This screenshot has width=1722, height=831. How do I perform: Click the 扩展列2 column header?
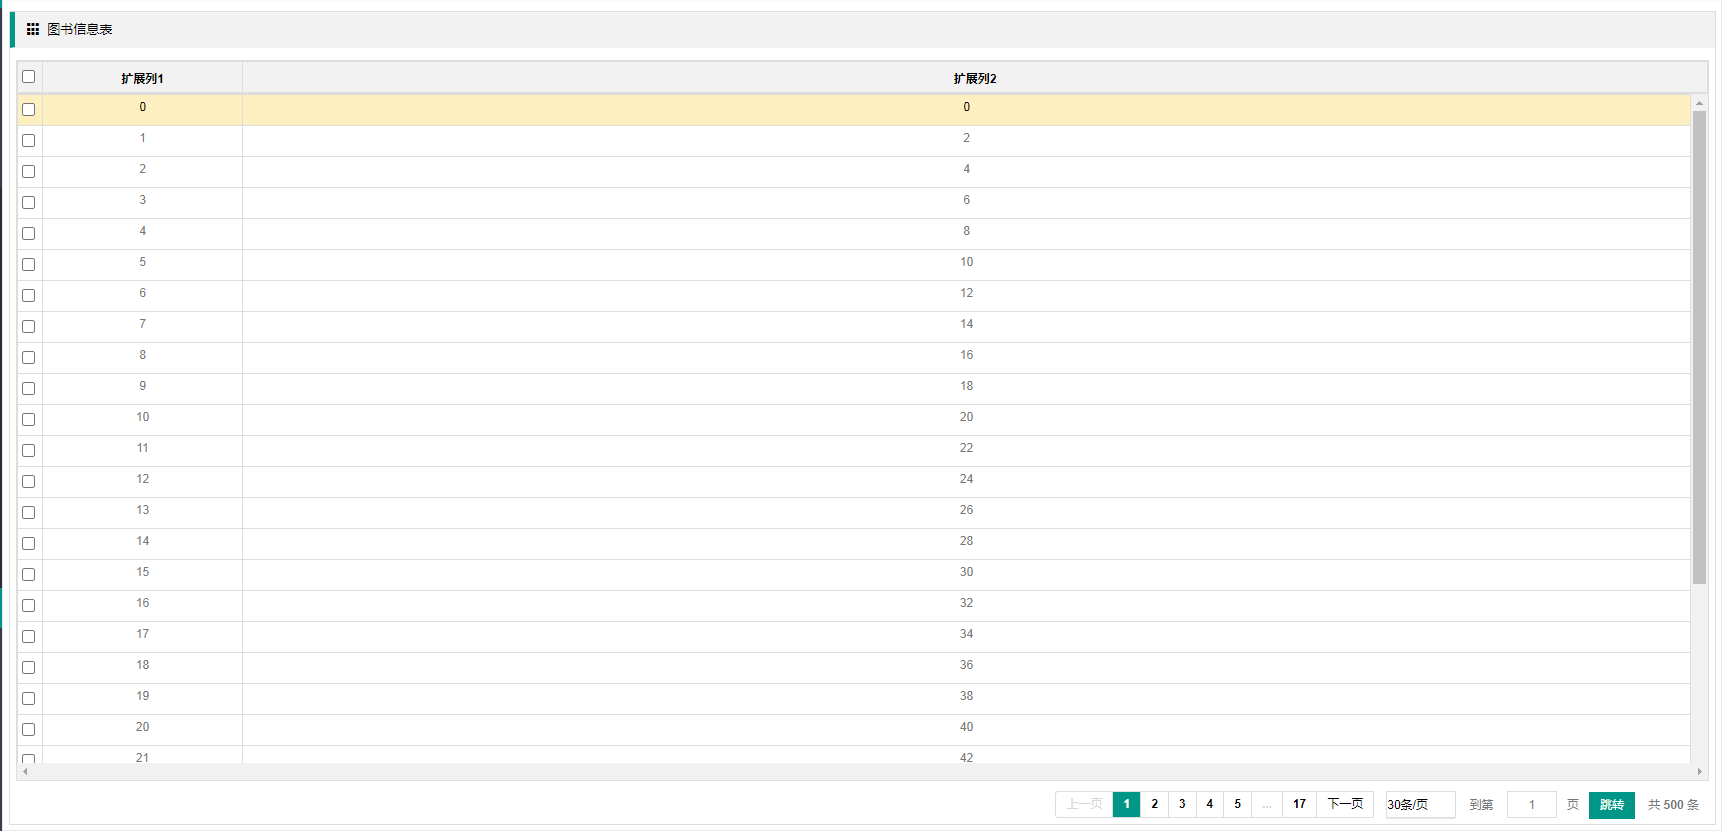pos(974,78)
